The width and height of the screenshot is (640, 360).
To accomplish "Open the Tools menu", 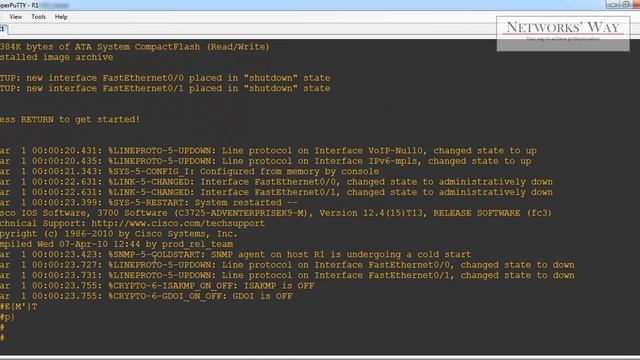I will (38, 17).
